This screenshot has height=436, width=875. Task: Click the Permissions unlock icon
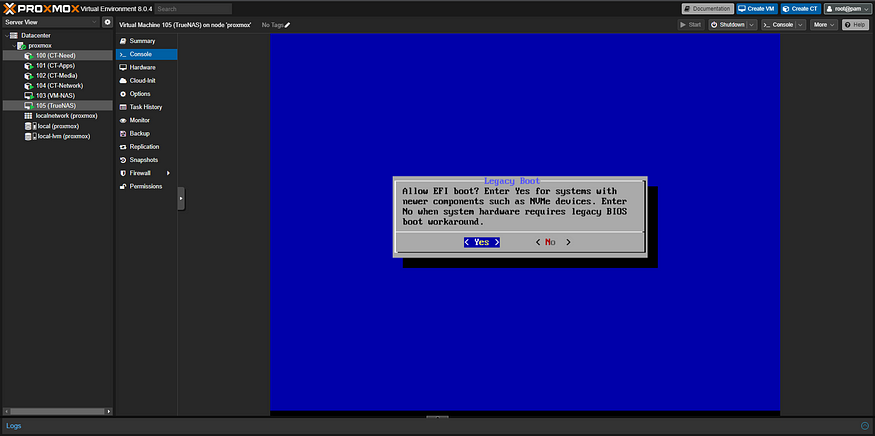[123, 186]
